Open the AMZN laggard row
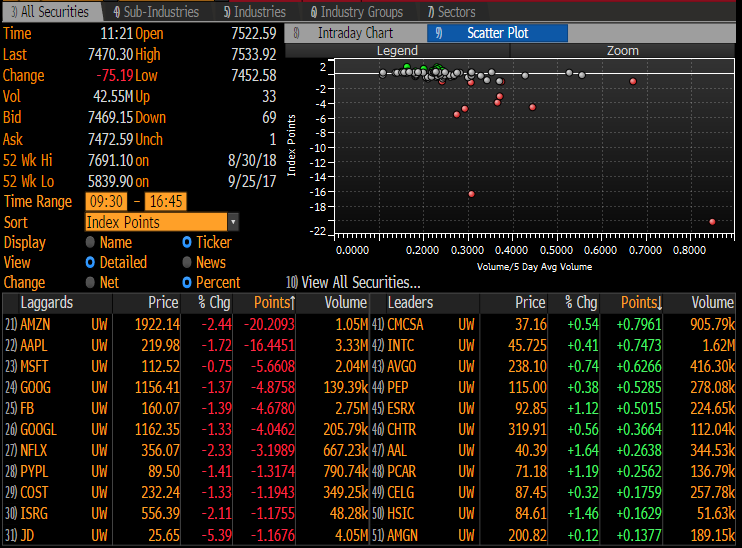The height and width of the screenshot is (548, 742). [186, 325]
